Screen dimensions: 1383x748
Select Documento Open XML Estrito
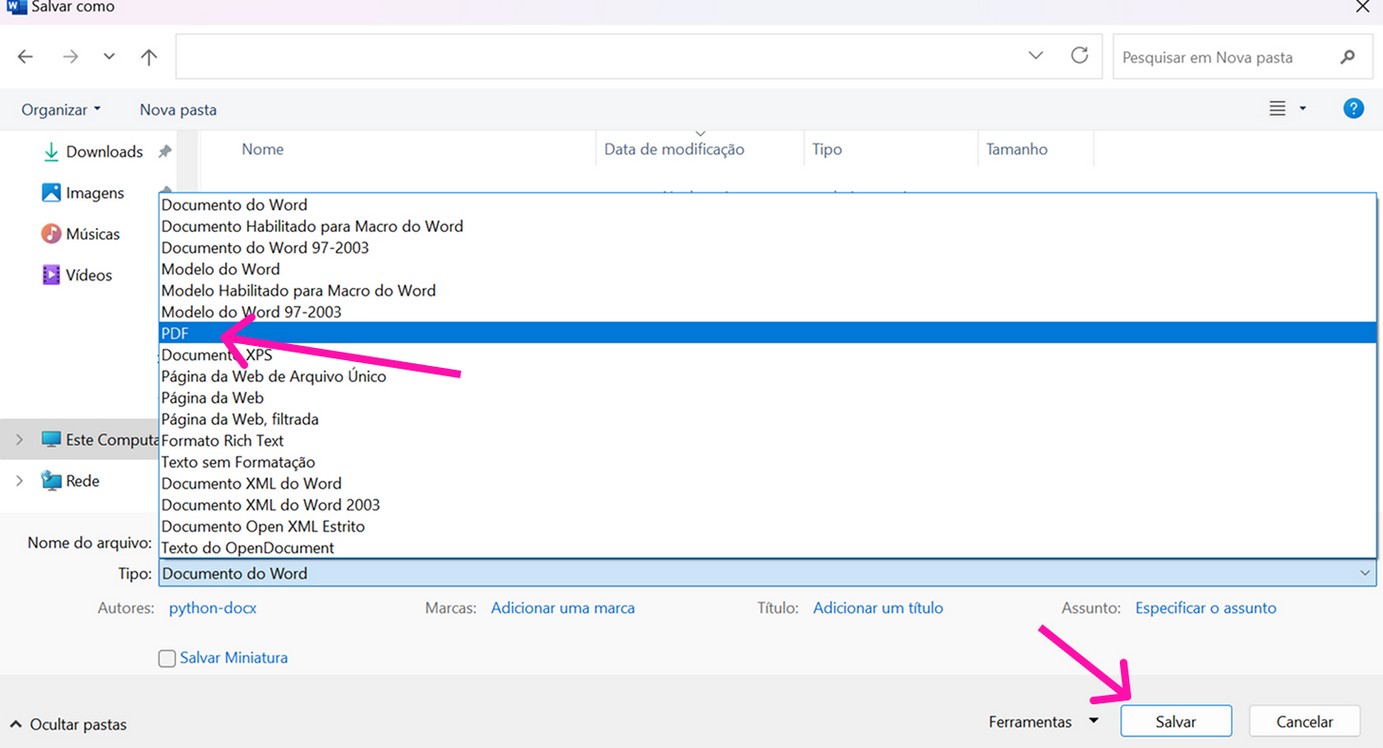[x=767, y=526]
